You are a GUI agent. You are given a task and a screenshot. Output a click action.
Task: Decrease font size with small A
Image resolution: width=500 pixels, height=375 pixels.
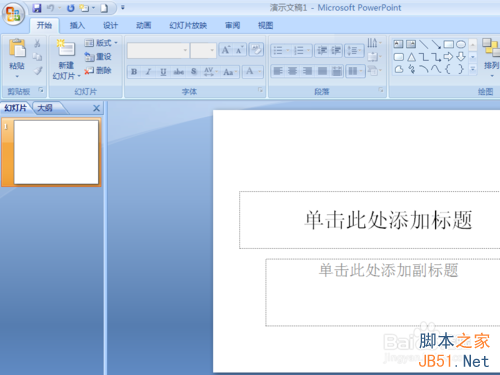coord(240,50)
